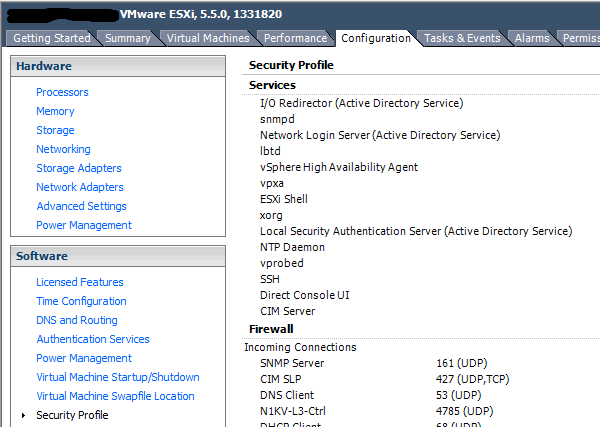Go to Networking settings

pos(63,149)
